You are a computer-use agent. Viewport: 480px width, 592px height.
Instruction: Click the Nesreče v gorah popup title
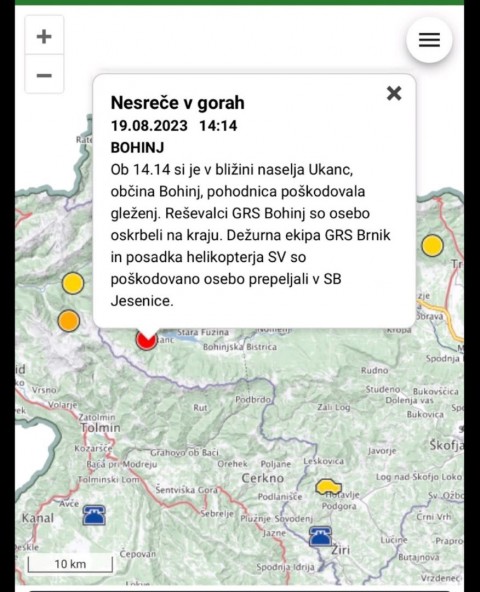(177, 103)
